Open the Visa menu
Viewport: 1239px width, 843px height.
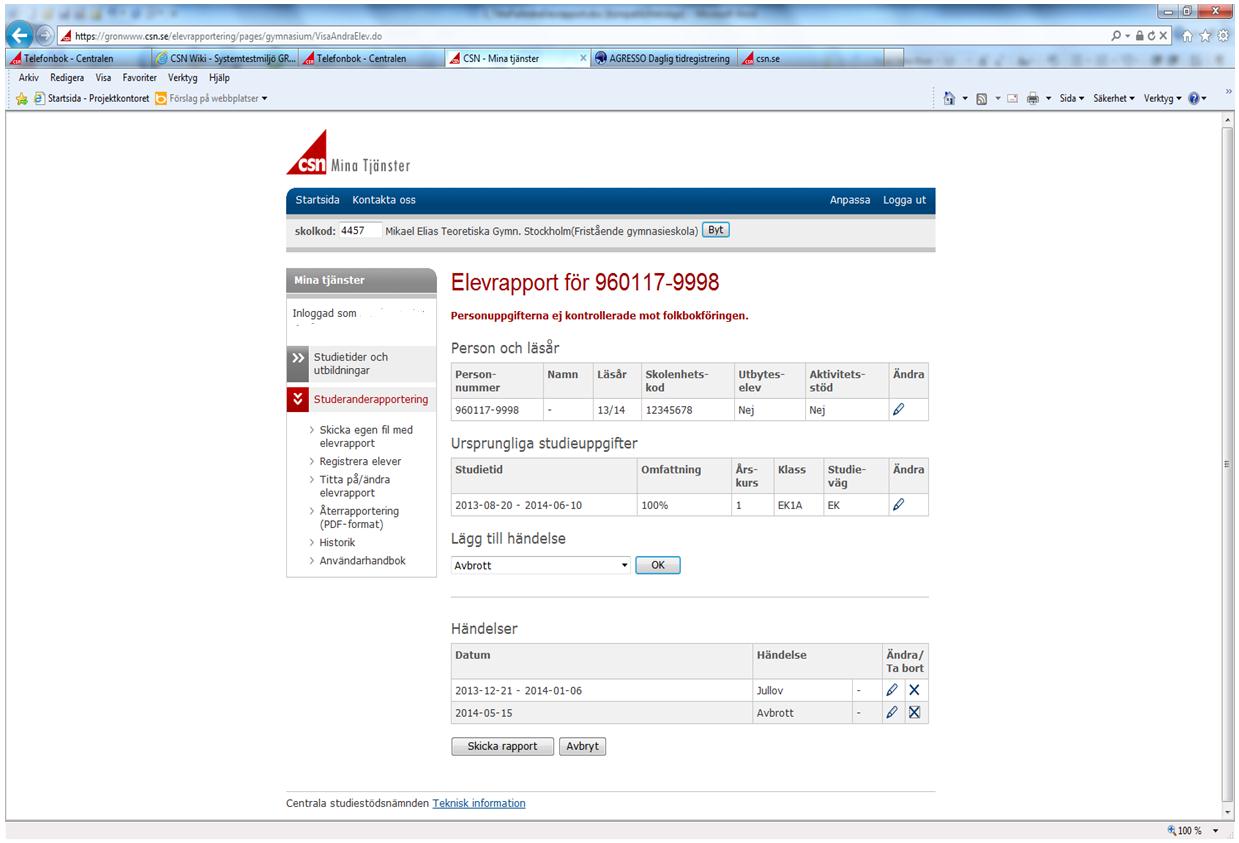pos(104,77)
